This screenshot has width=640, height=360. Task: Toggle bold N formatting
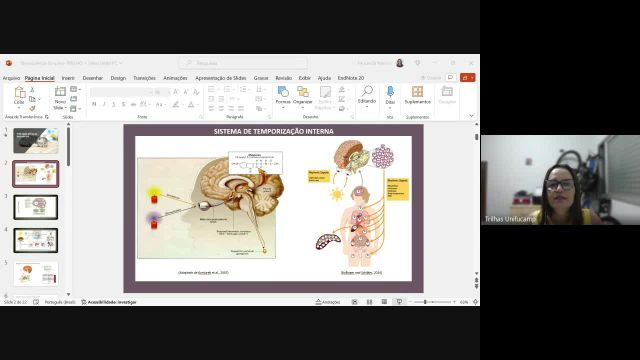94,104
